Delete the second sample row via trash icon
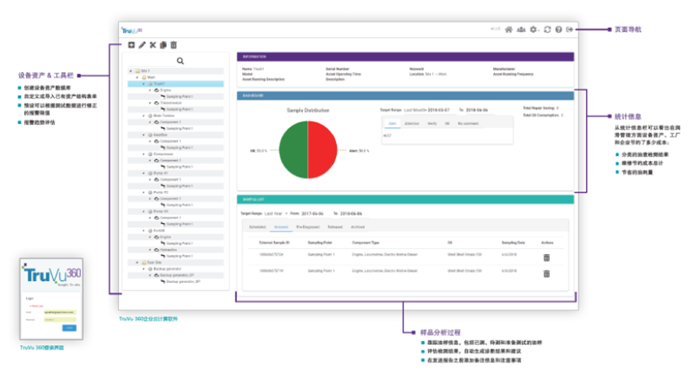The width and height of the screenshot is (692, 381). pos(546,274)
